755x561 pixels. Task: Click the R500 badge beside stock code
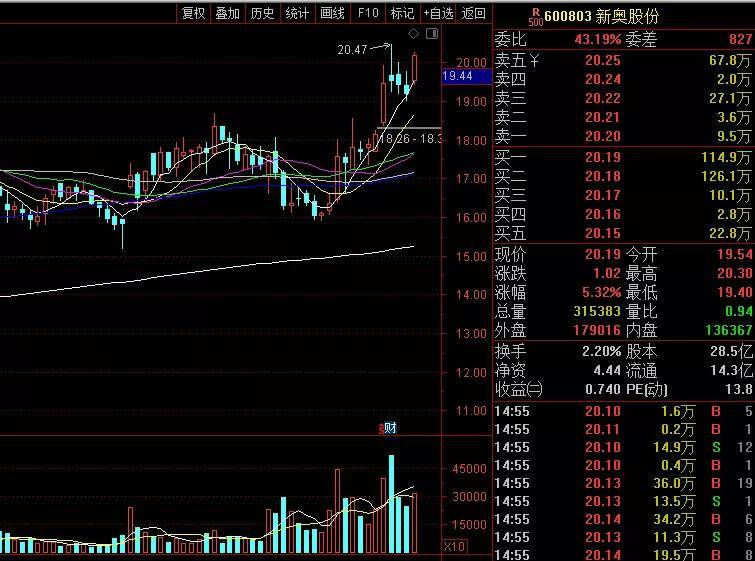pyautogui.click(x=535, y=17)
